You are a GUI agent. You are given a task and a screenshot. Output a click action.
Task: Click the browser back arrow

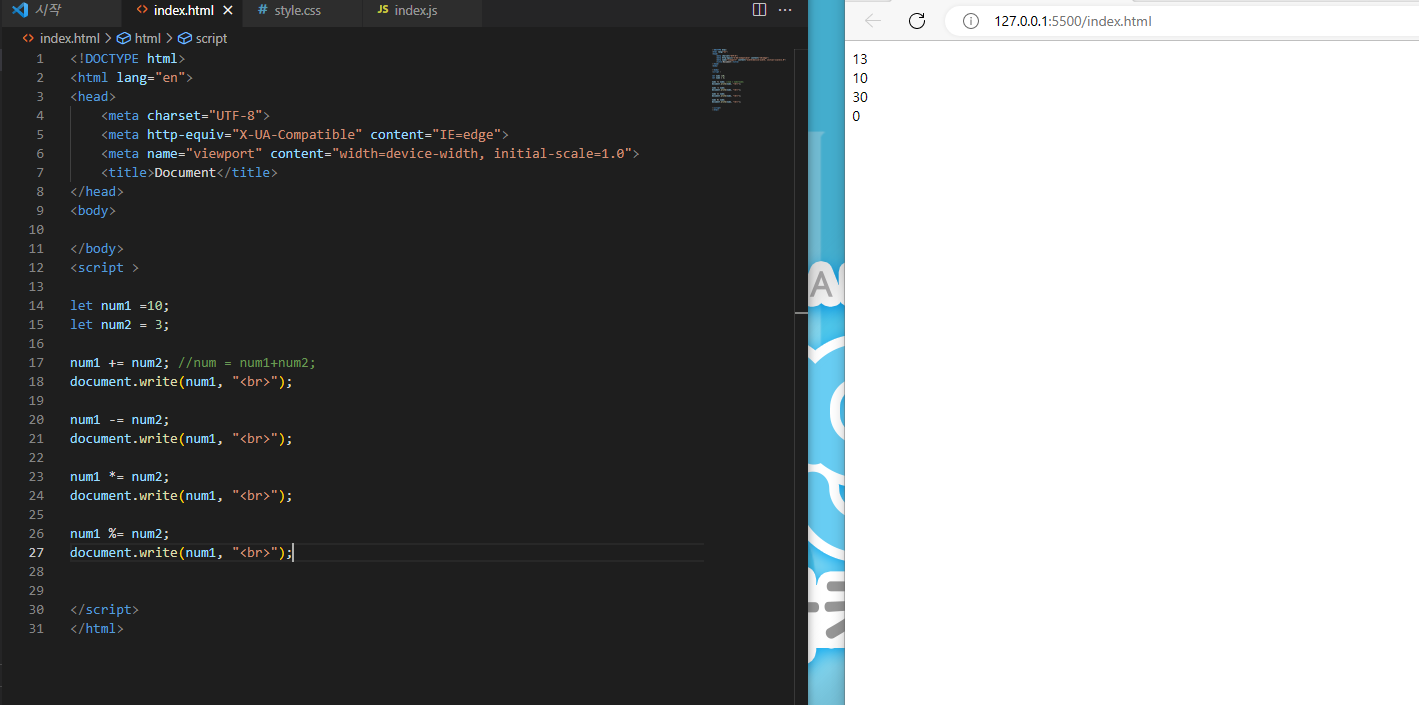873,21
